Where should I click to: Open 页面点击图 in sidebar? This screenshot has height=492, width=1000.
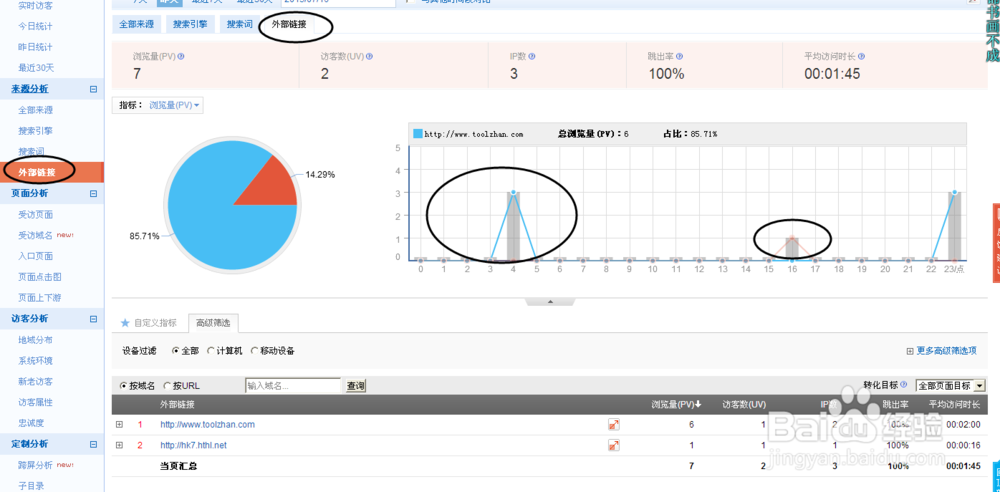coord(40,277)
